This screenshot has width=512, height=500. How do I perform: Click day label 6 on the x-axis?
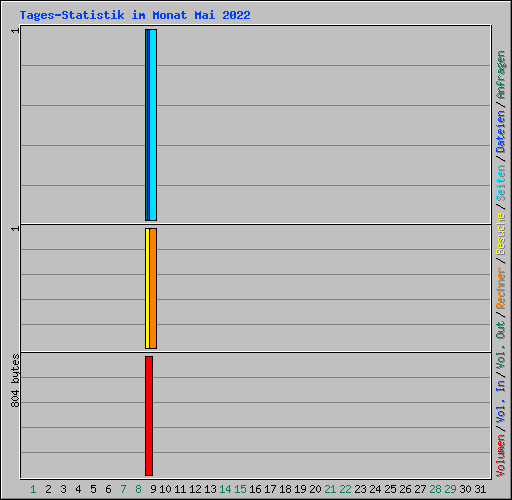[x=108, y=489]
